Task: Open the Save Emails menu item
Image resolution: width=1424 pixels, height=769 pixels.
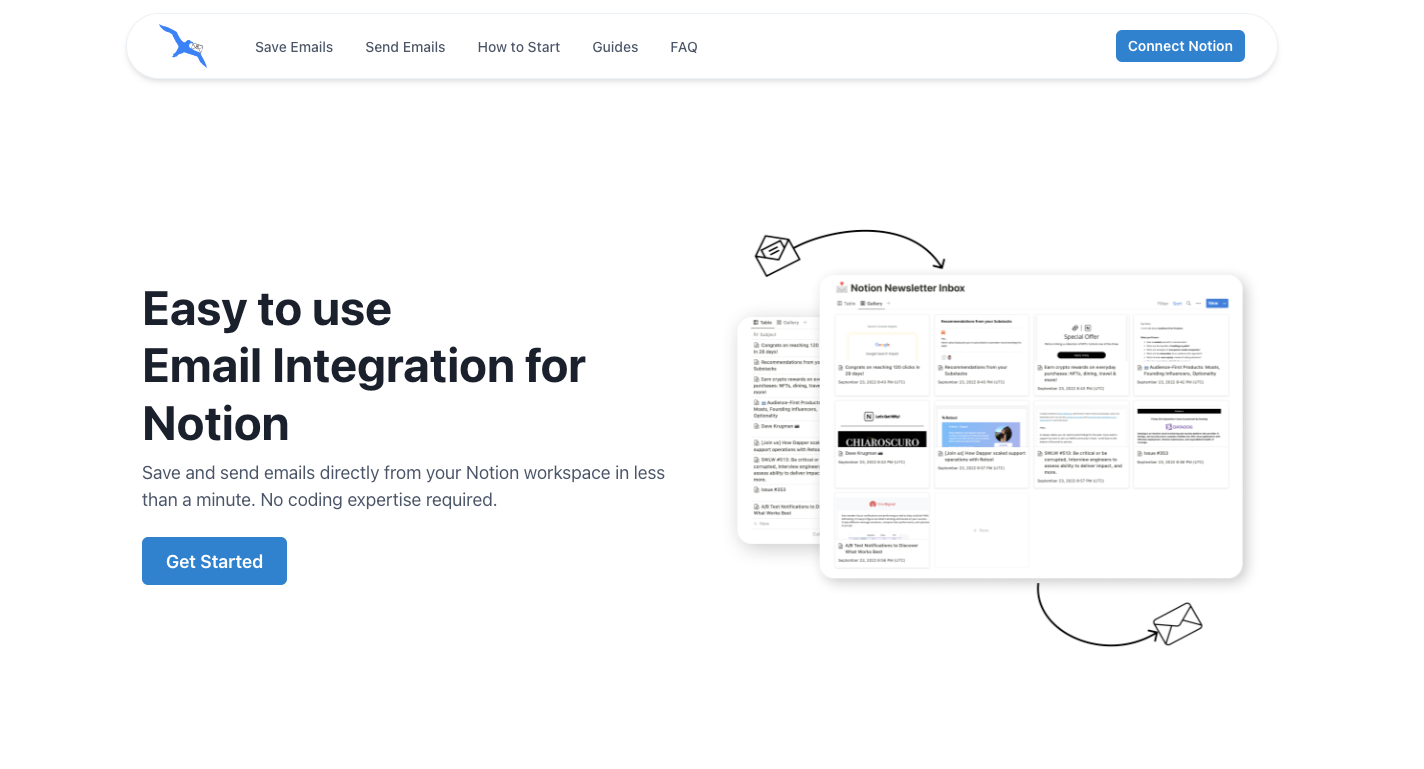Action: tap(294, 46)
